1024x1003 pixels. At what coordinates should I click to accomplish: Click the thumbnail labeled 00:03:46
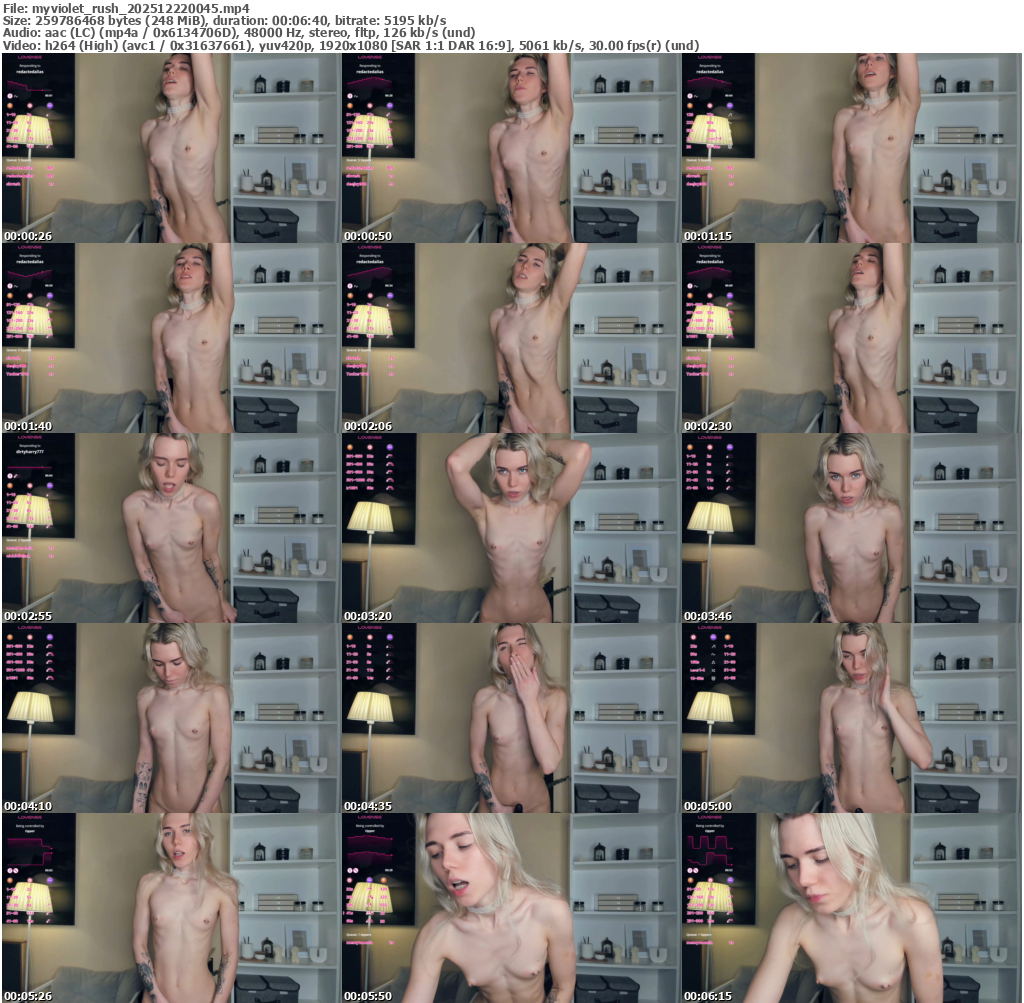point(850,528)
